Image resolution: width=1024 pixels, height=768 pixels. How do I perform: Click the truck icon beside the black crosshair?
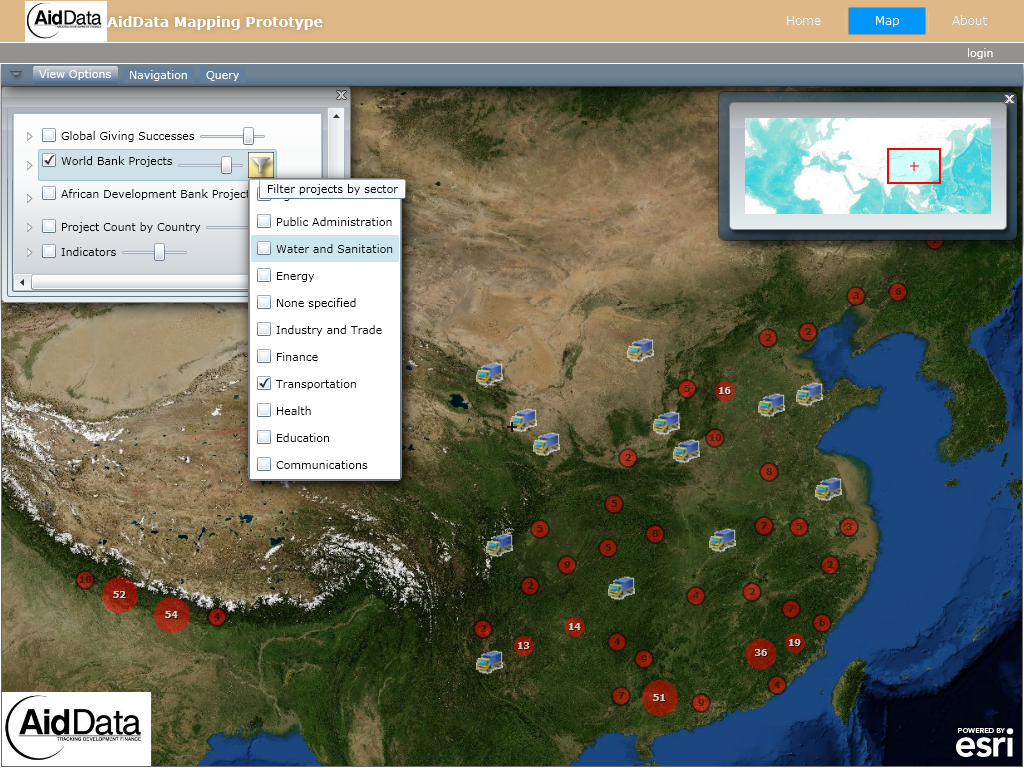[523, 420]
